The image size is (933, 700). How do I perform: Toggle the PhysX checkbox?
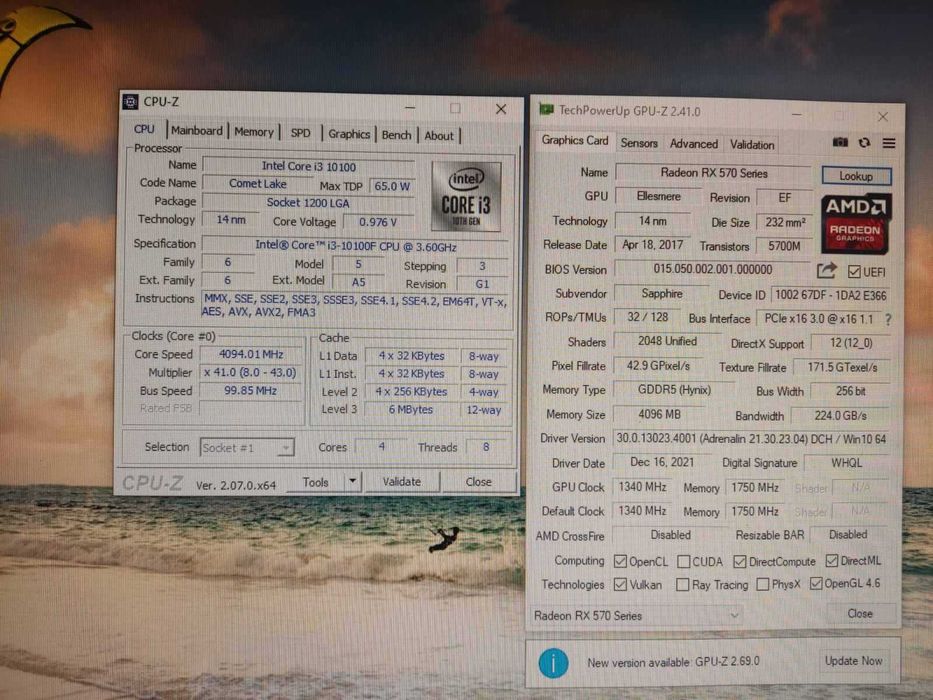pos(762,584)
